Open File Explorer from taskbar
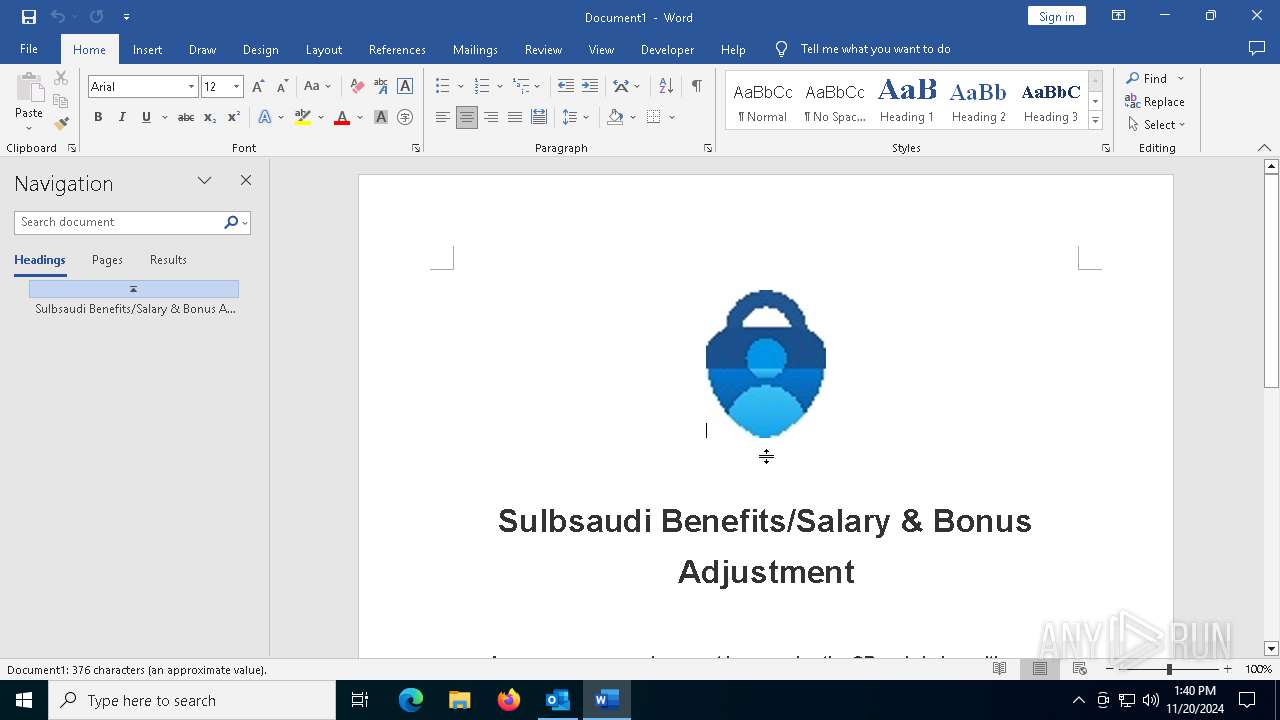 click(x=460, y=700)
